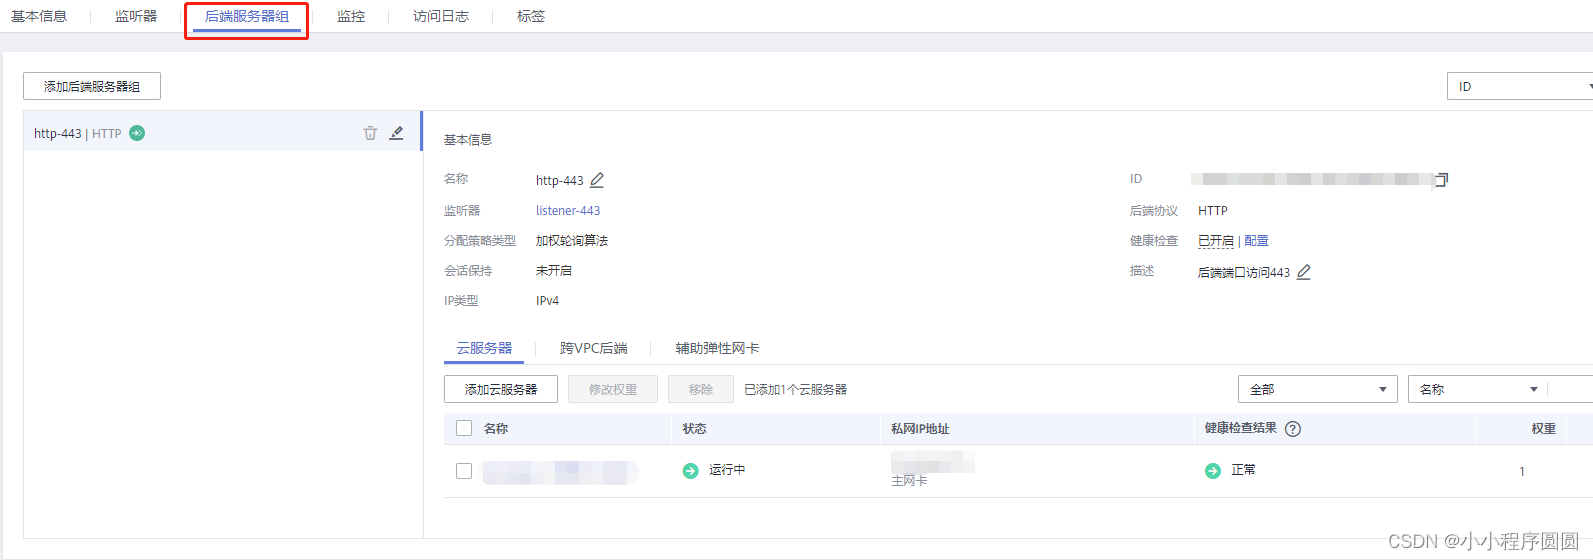Viewport: 1593px width, 560px height.
Task: Copy the backend server group ID
Action: click(1441, 180)
